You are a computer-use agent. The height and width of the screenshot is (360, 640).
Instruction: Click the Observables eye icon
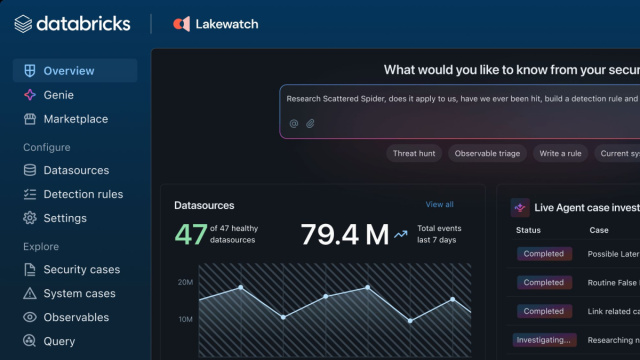[x=30, y=317]
